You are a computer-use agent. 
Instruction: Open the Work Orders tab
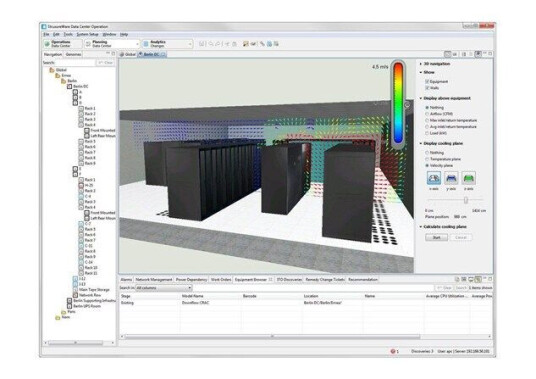tap(221, 280)
